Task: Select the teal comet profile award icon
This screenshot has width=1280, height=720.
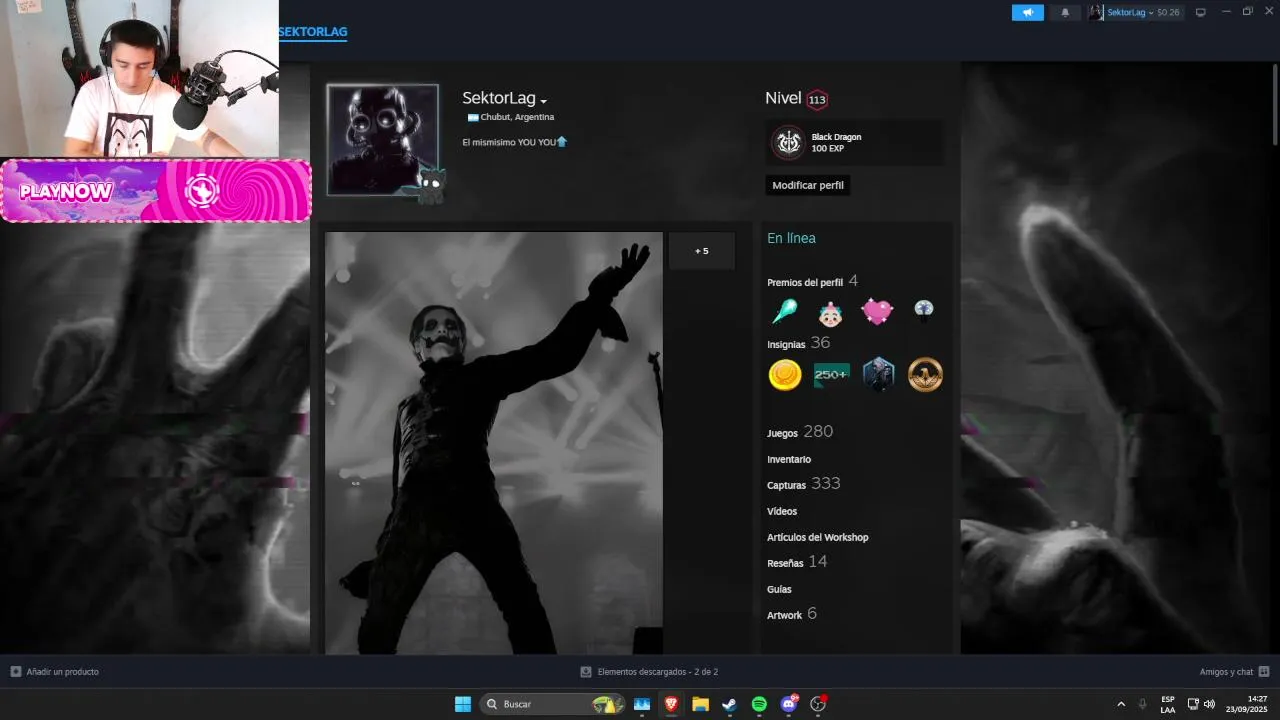Action: tap(785, 311)
